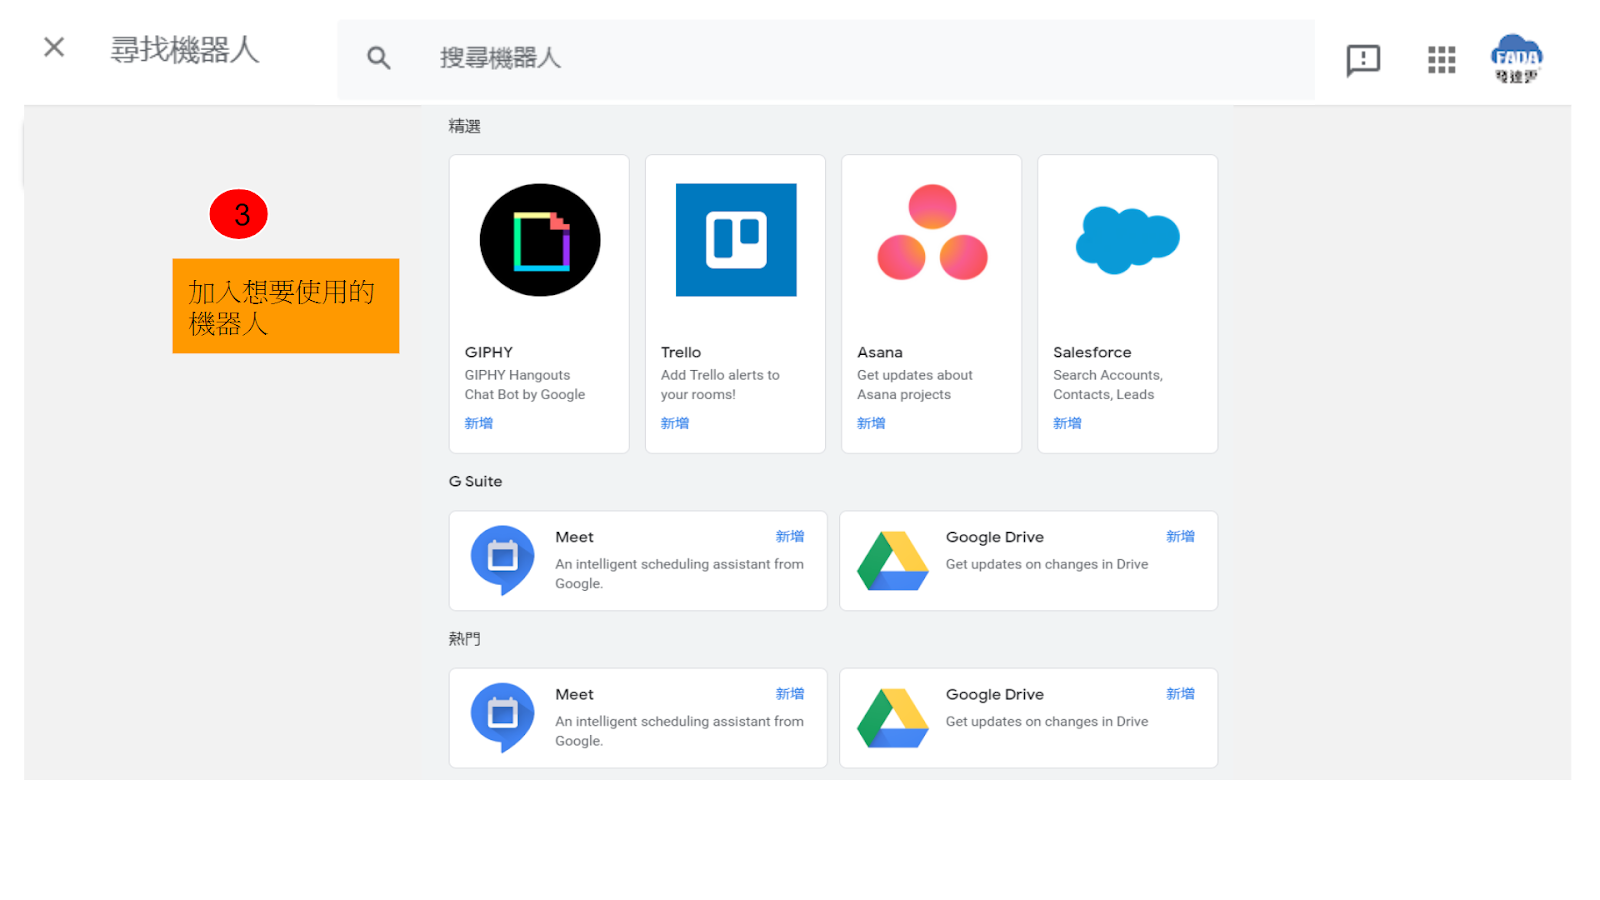Click Google Drive title in G Suite section

click(x=995, y=537)
